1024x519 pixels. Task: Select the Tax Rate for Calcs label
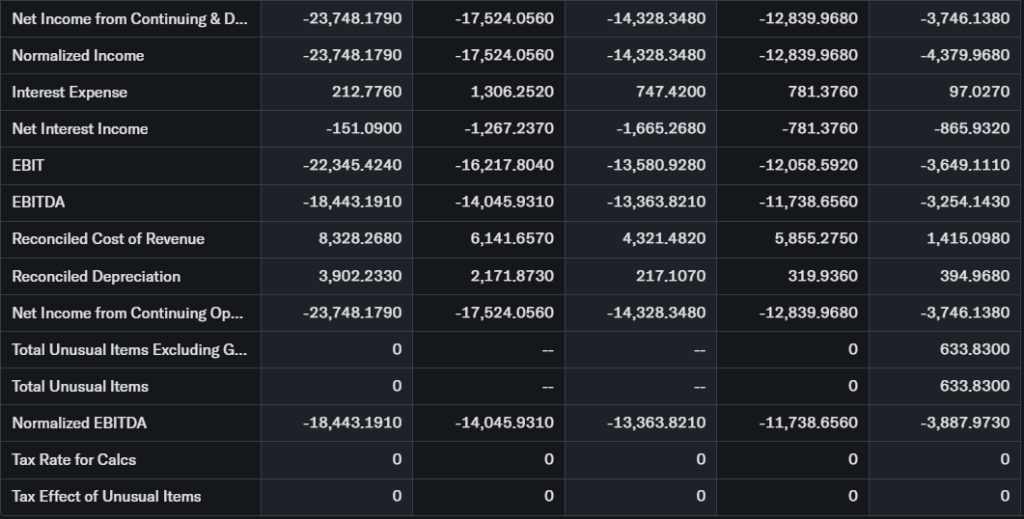coord(74,460)
